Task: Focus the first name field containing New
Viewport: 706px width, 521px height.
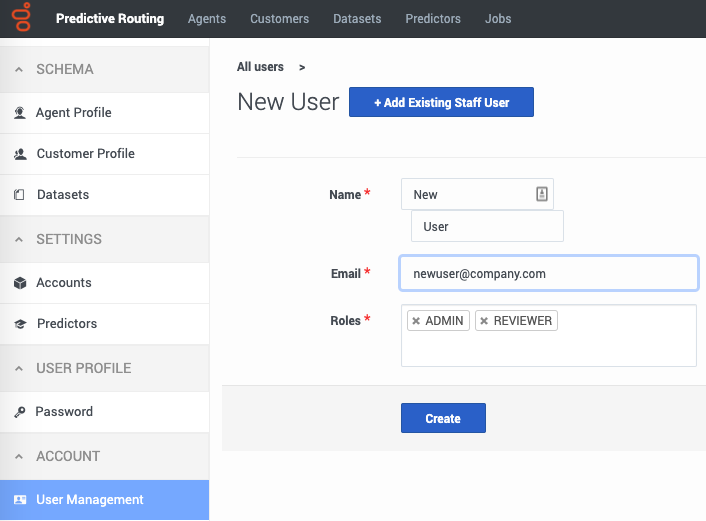Action: [x=477, y=194]
